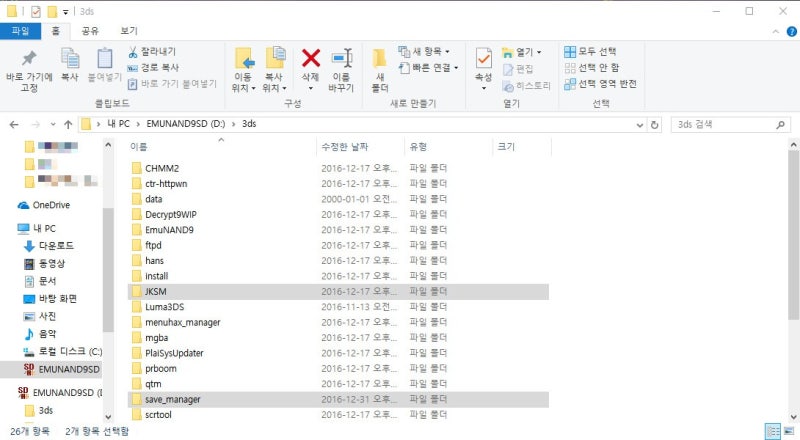Expand address bar history dropdown
This screenshot has width=800, height=440.
click(x=639, y=125)
